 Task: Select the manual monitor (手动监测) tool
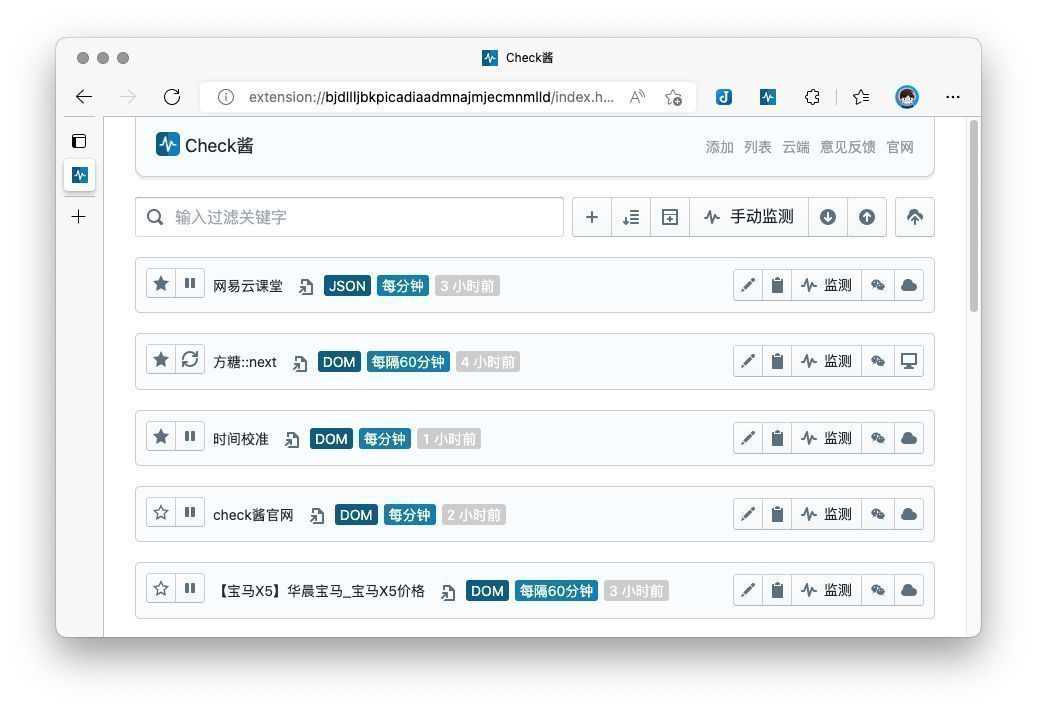tap(749, 217)
